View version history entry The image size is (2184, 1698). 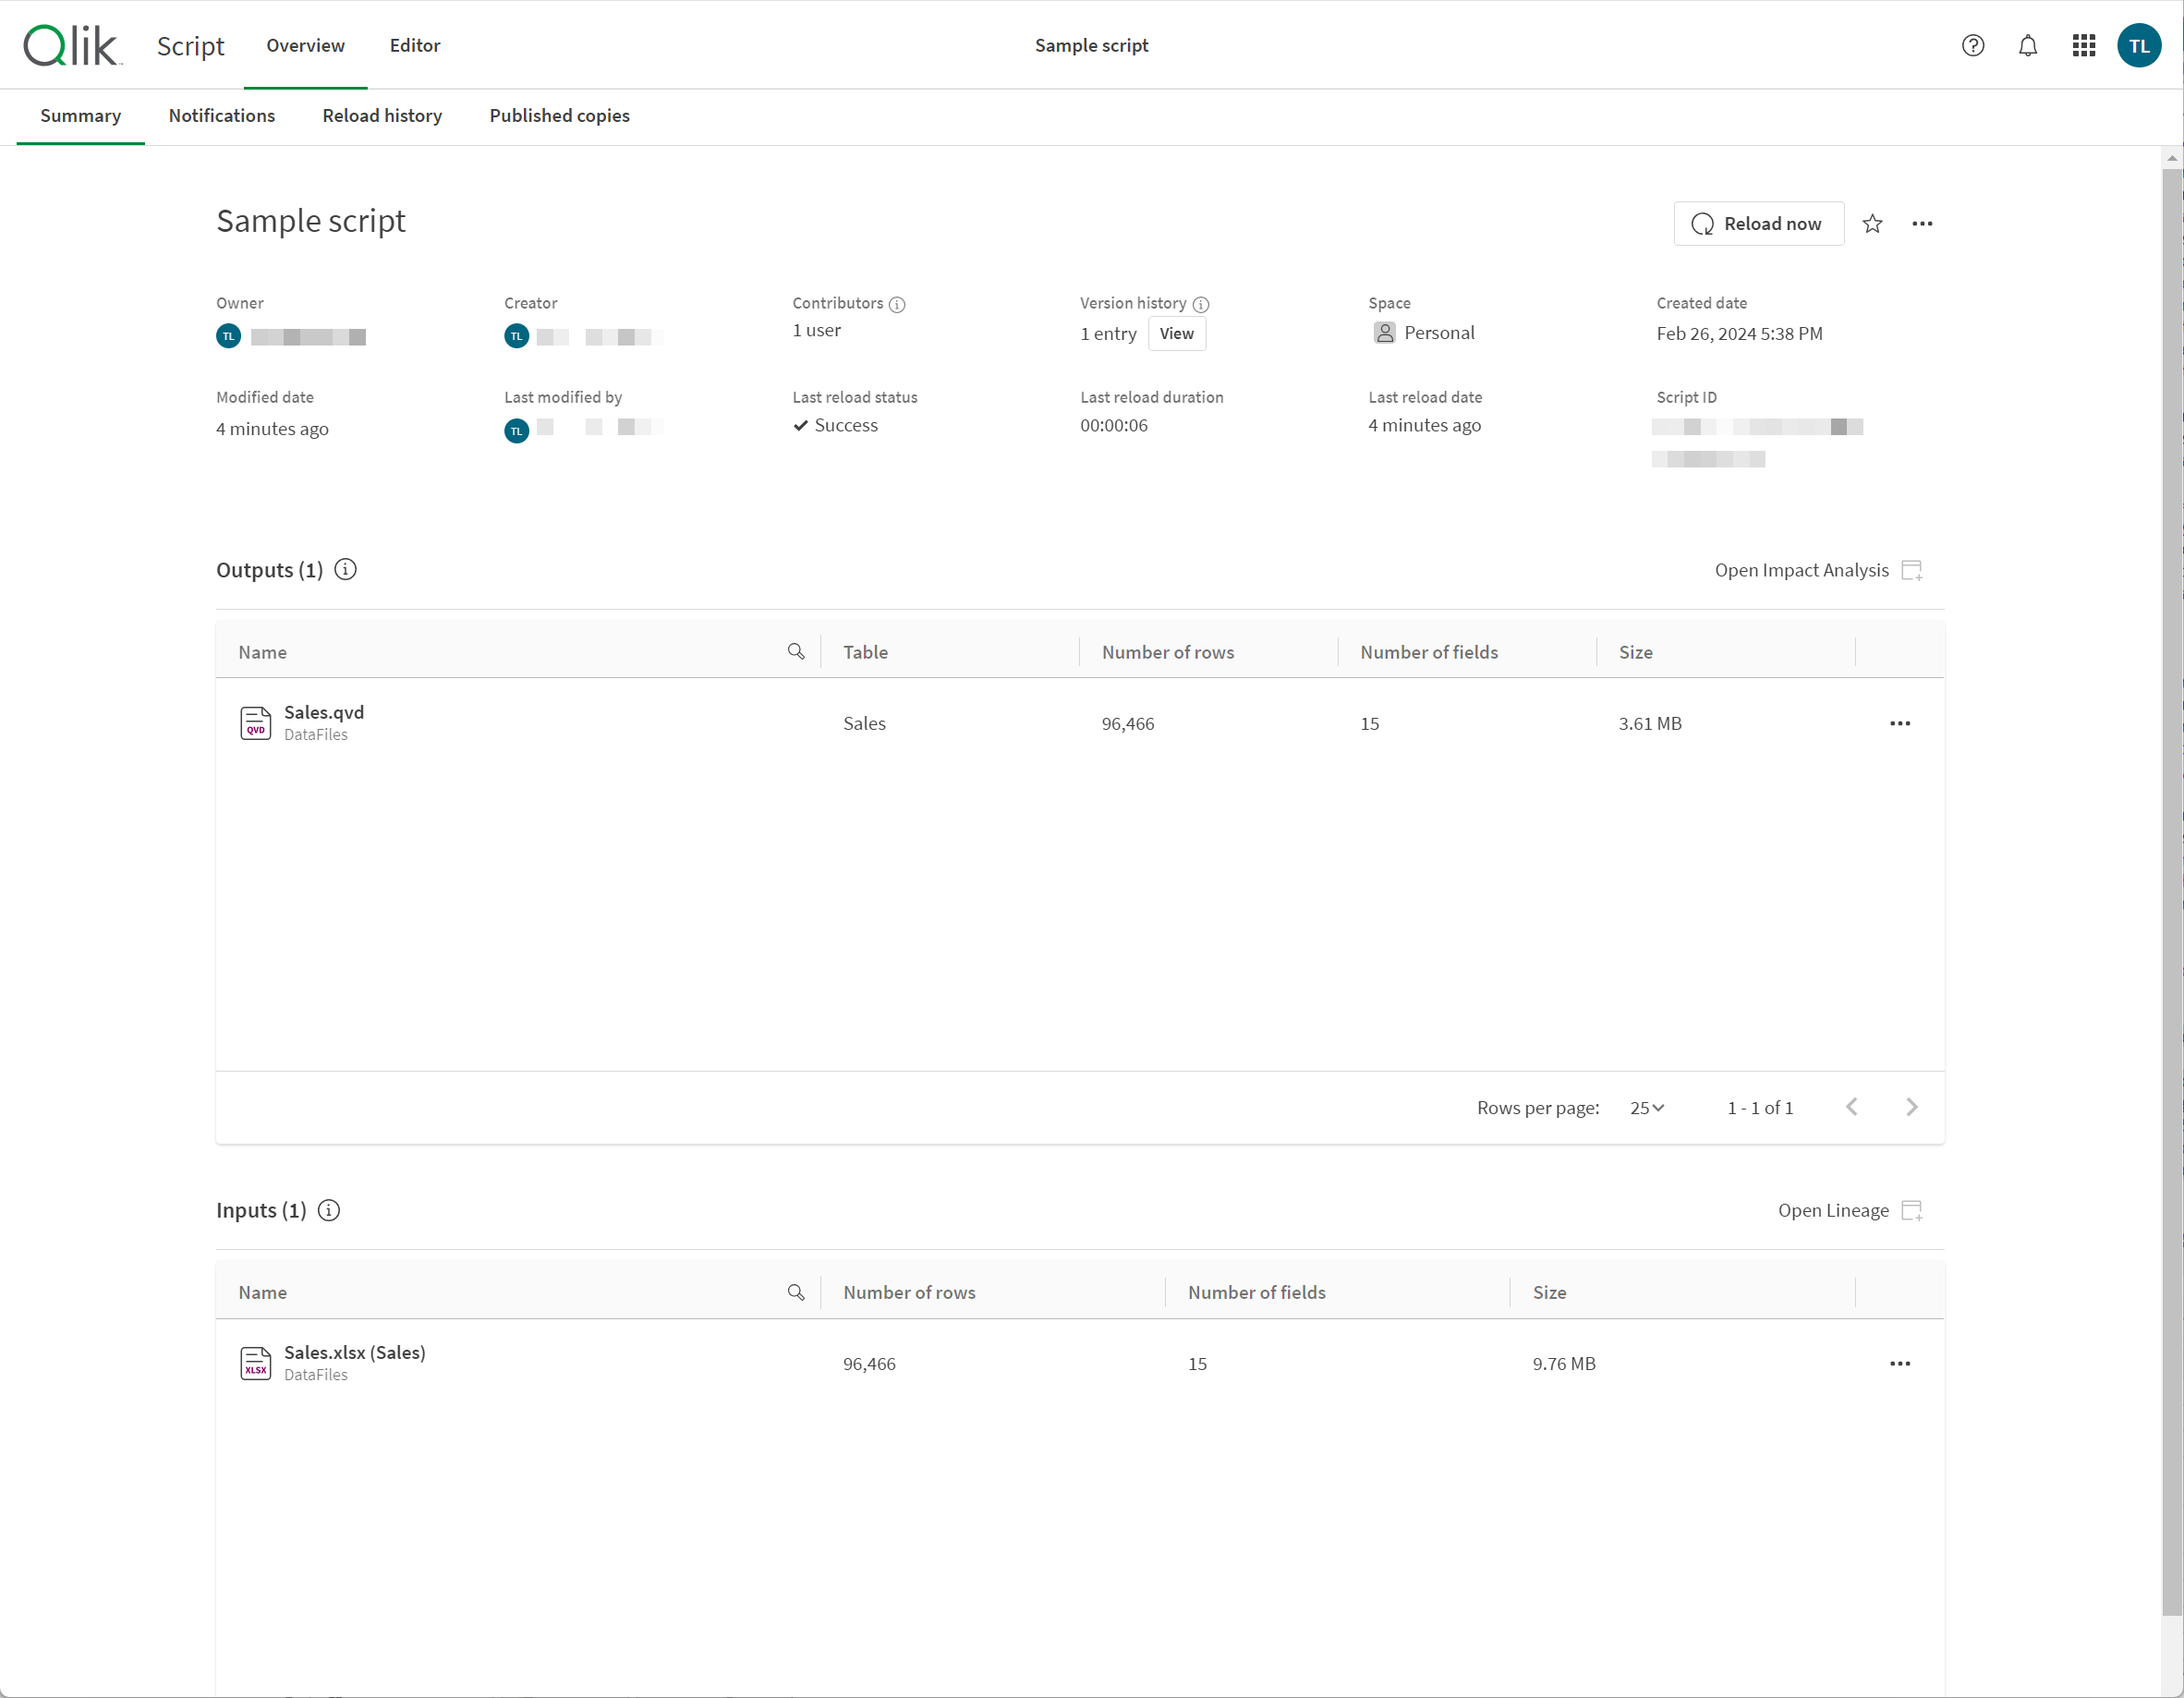[1173, 334]
